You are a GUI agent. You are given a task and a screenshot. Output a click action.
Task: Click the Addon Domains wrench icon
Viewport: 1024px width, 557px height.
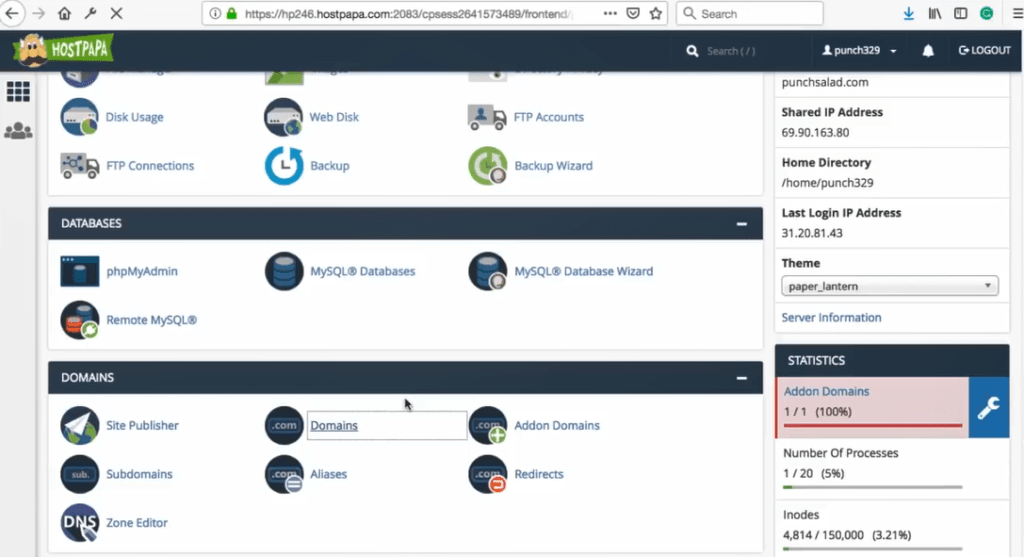(x=989, y=407)
